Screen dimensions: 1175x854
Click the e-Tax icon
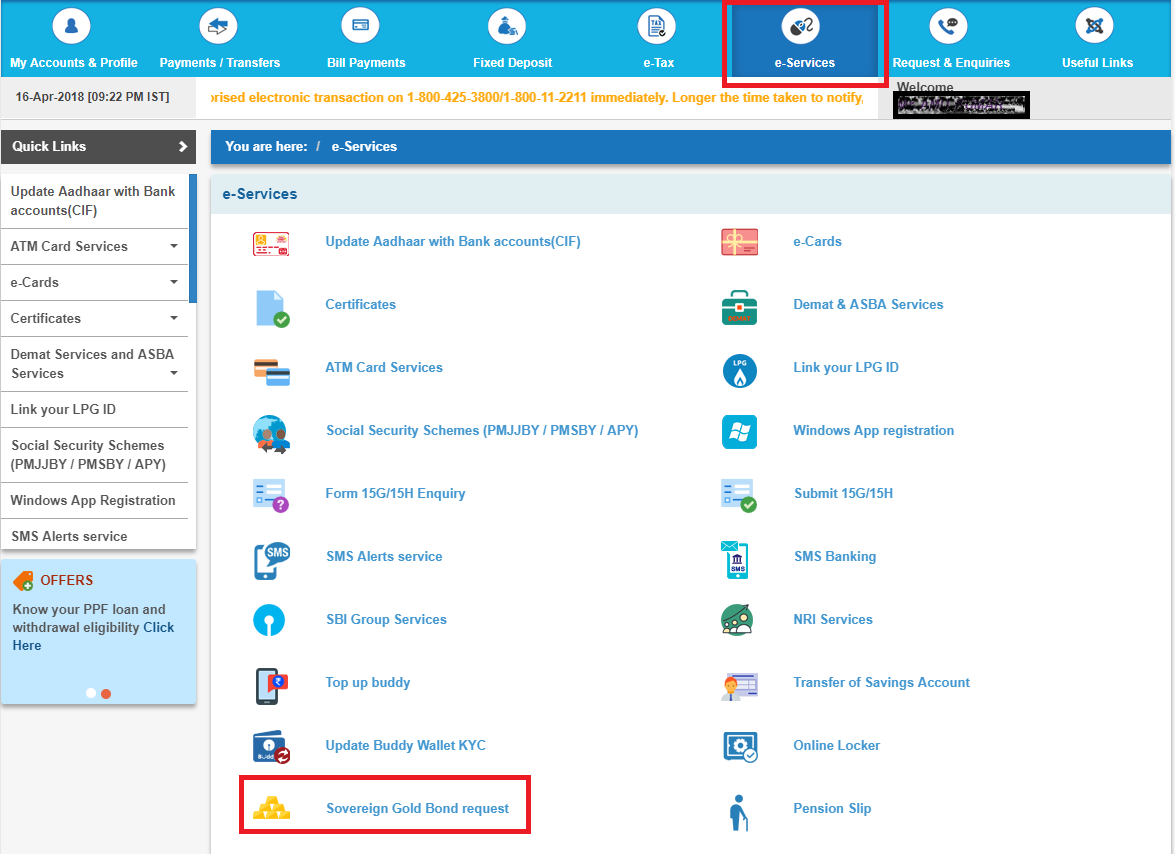click(x=656, y=26)
